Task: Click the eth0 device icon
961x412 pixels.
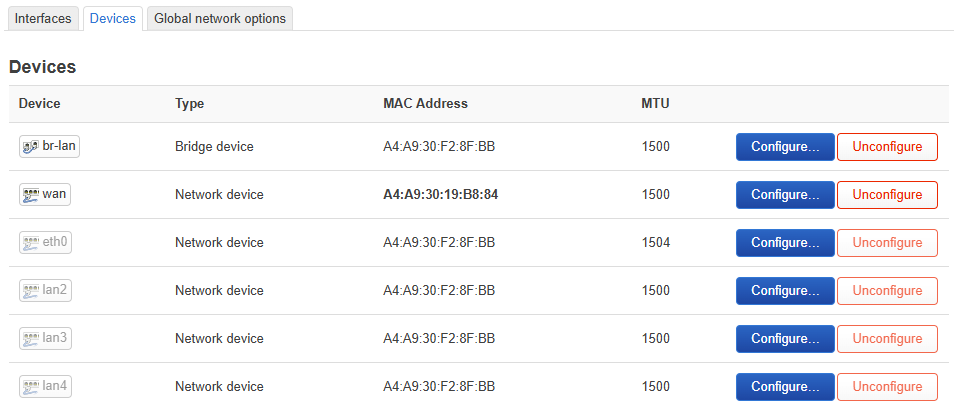Action: point(31,242)
